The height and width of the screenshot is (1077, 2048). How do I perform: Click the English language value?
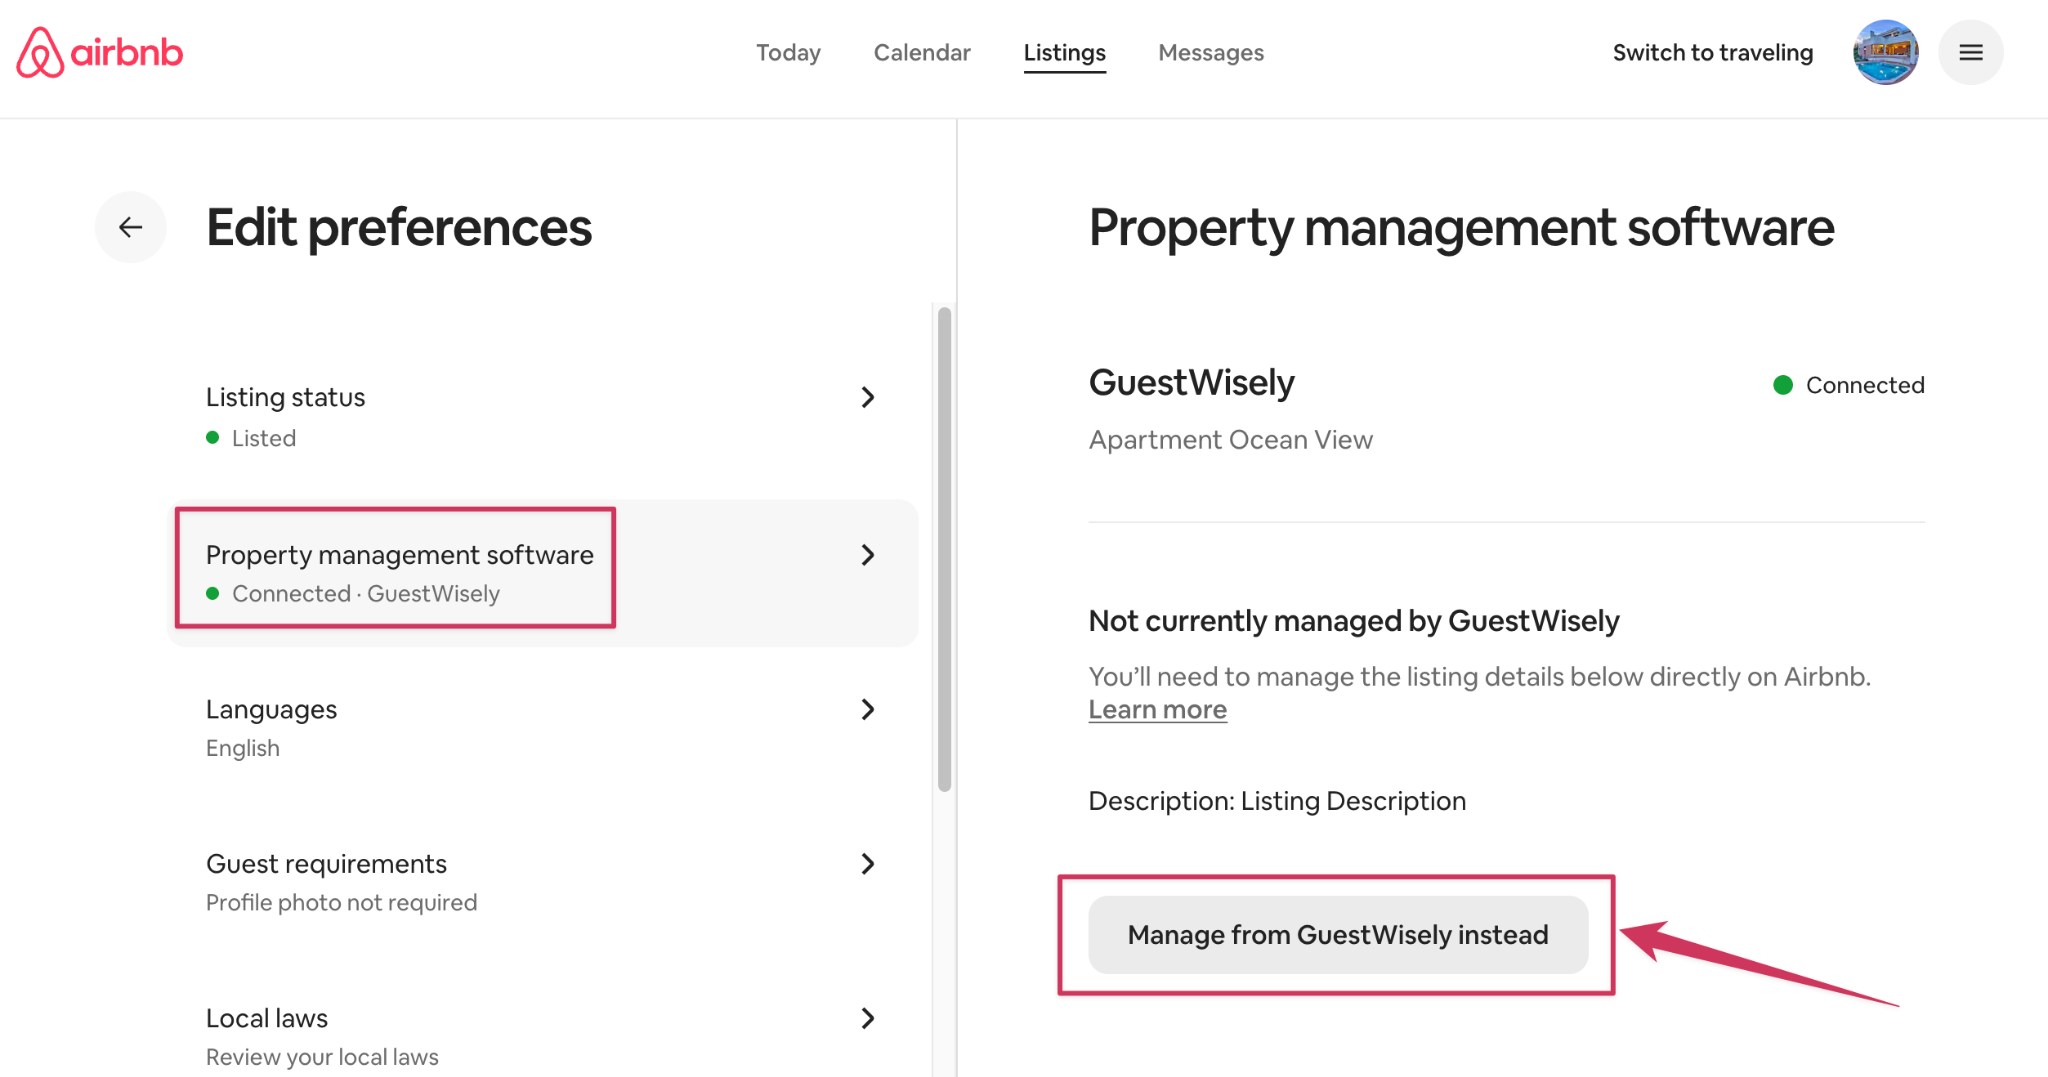tap(243, 748)
